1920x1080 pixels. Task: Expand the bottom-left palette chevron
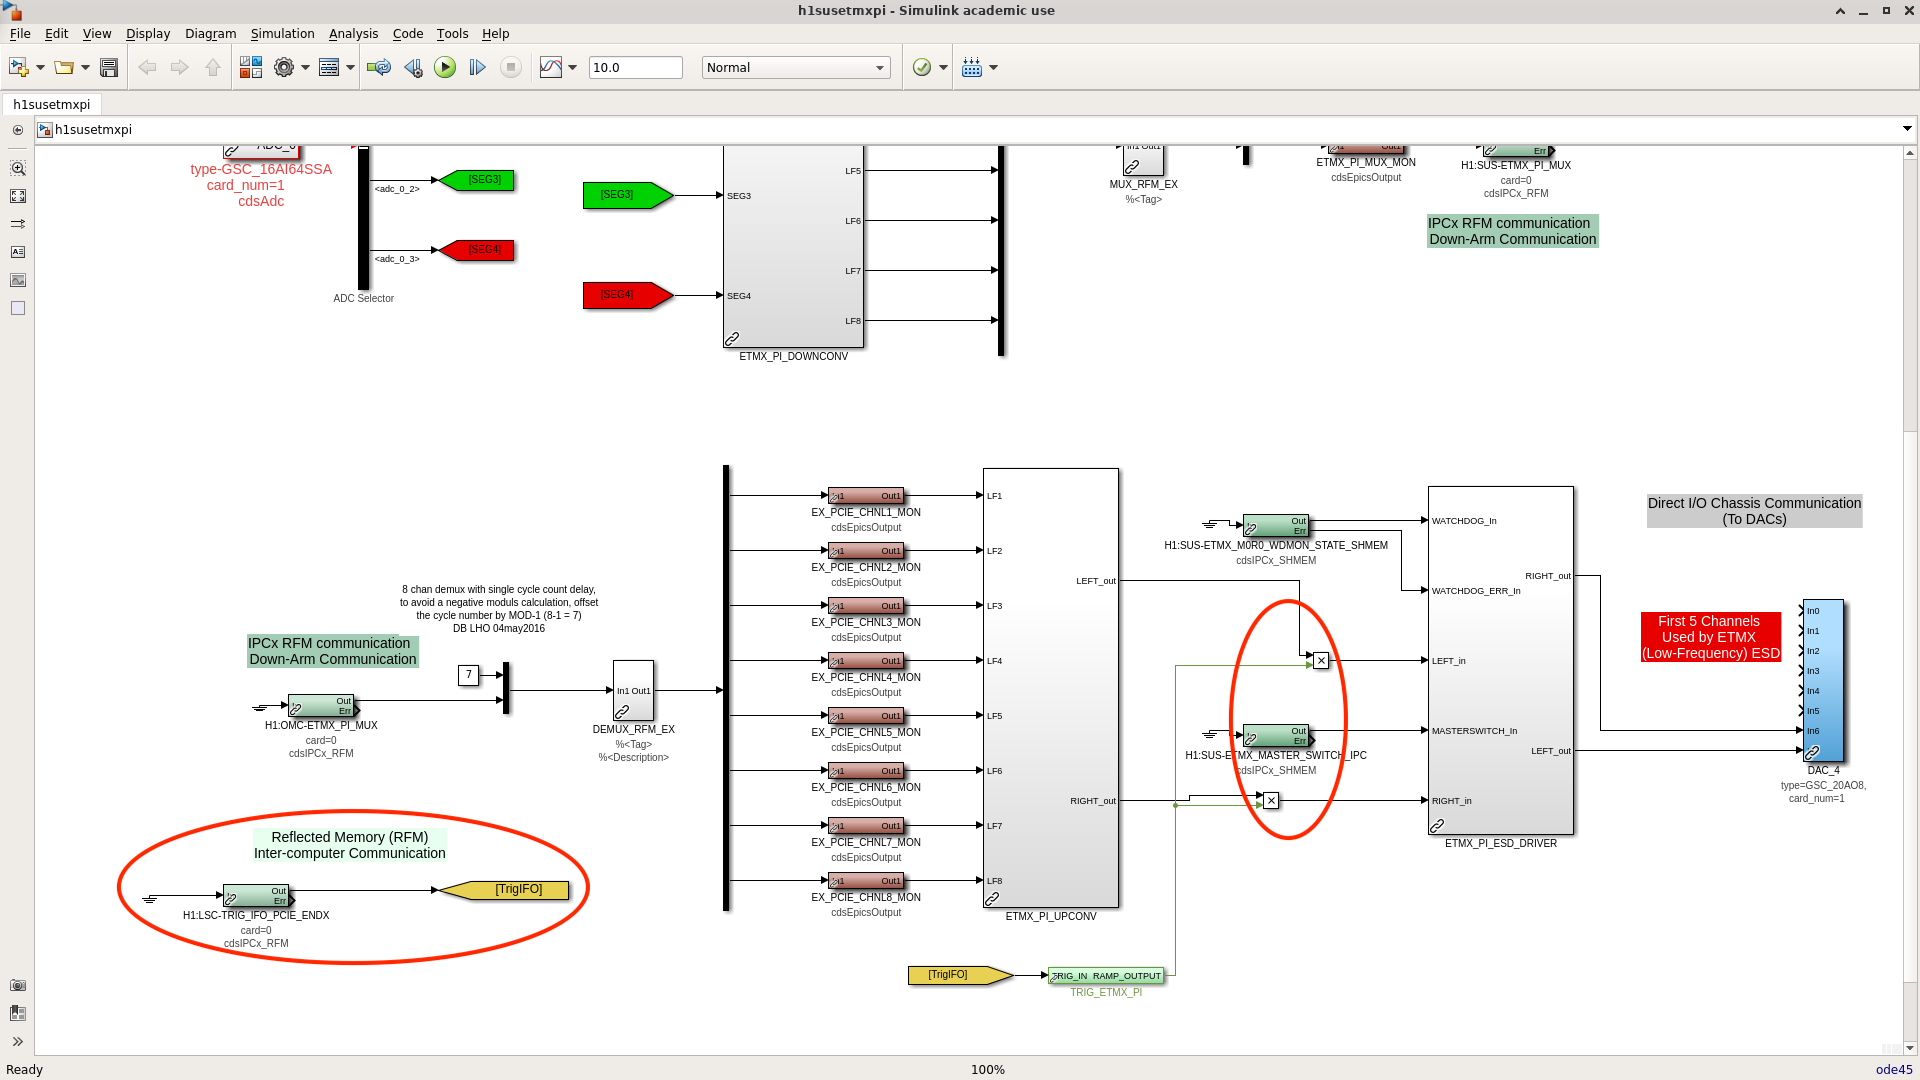pyautogui.click(x=17, y=1041)
